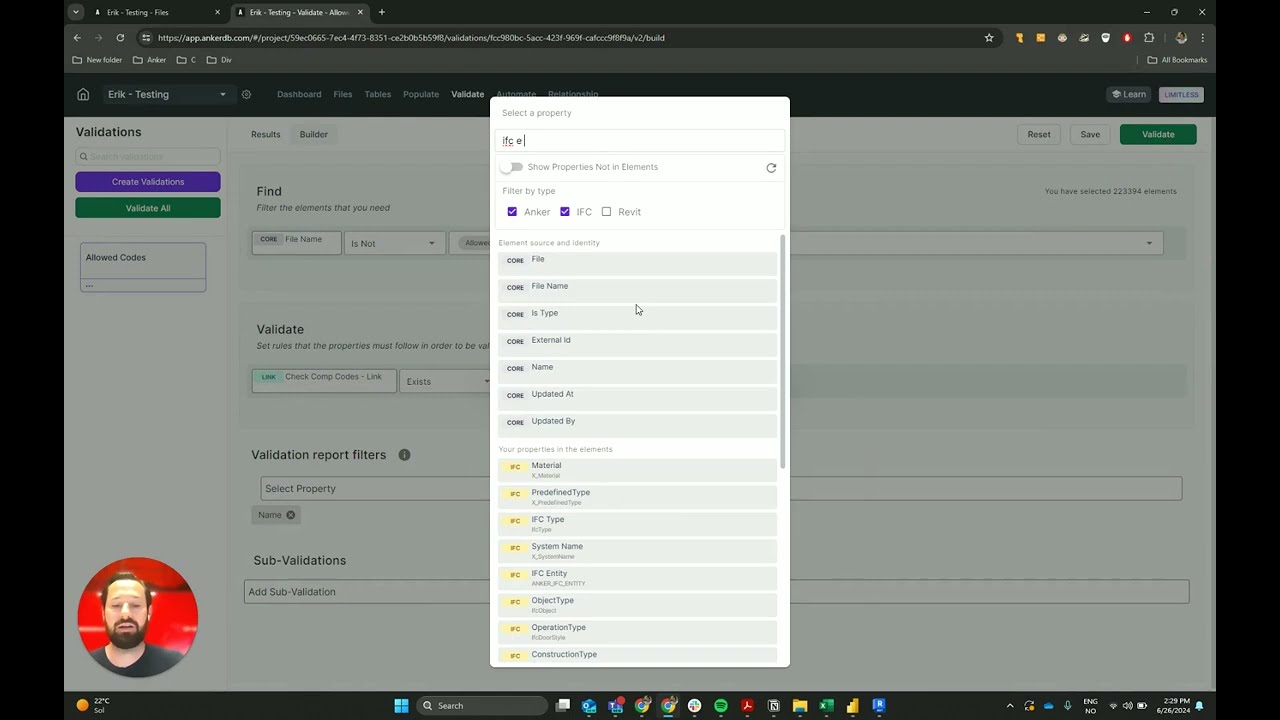The height and width of the screenshot is (720, 1280).
Task: Open the Chrome tab search chevron
Action: [x=75, y=12]
